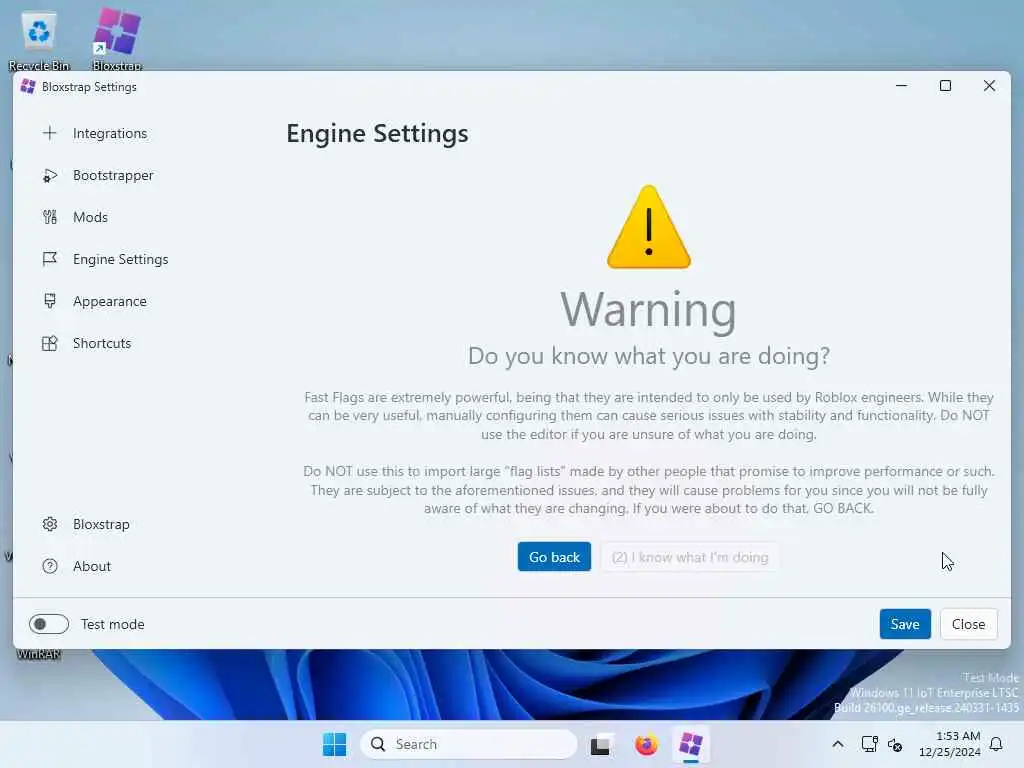Close the Bloxstrap Settings window with X
Viewport: 1024px width, 768px height.
coord(989,86)
